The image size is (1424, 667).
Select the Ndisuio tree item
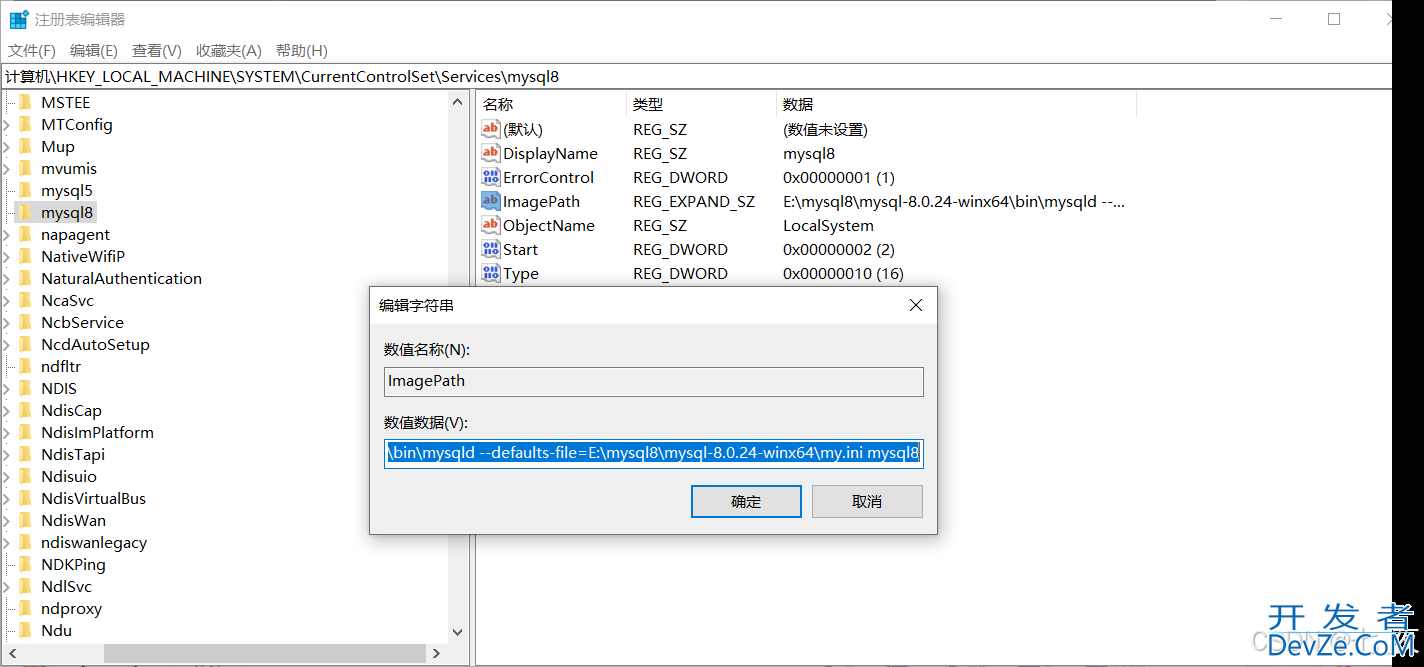[x=69, y=476]
